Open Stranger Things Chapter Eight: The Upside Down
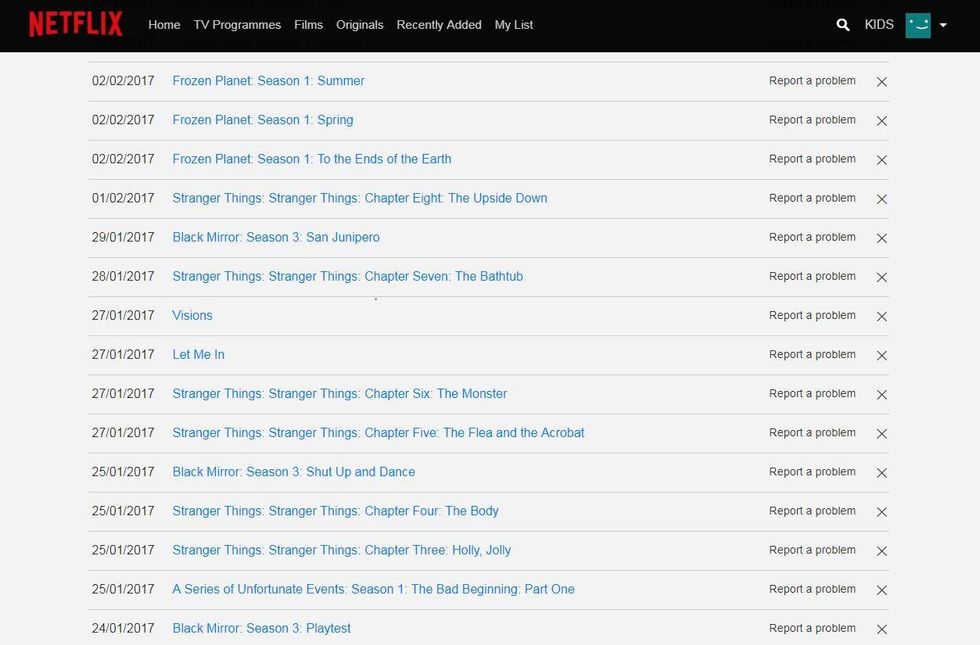Image resolution: width=980 pixels, height=645 pixels. [x=360, y=198]
